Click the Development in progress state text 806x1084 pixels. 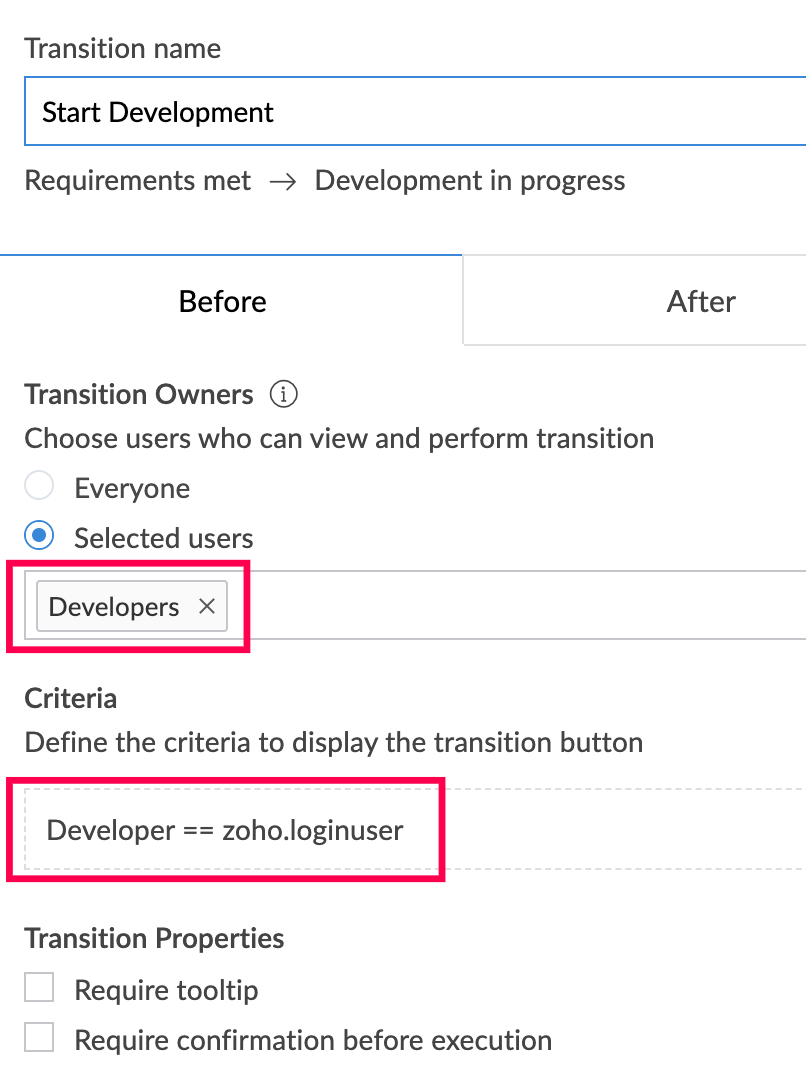[x=470, y=181]
